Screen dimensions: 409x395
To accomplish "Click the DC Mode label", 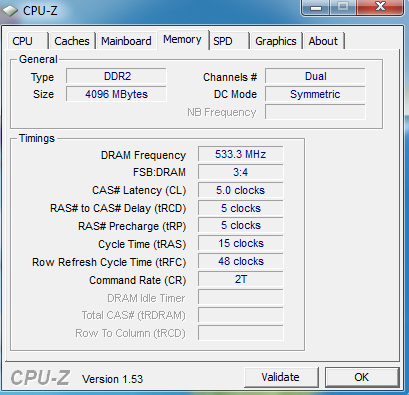I will coord(235,94).
